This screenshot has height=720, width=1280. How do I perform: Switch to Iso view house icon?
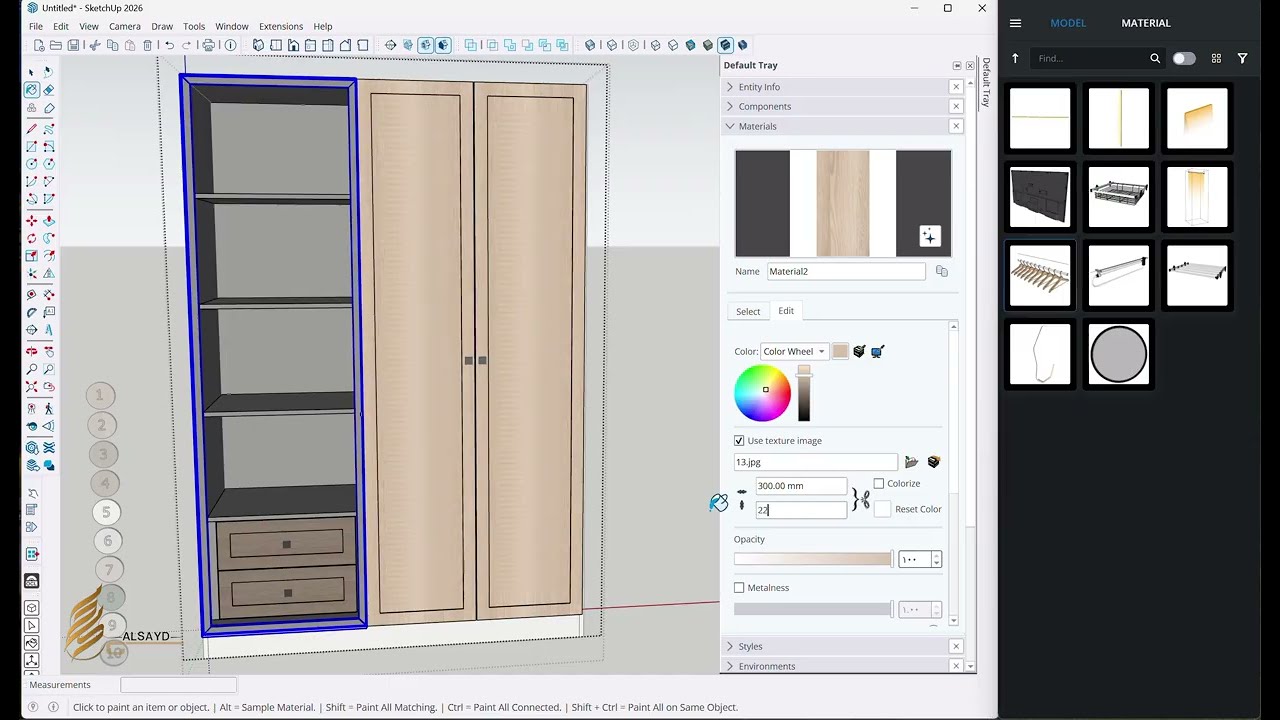pyautogui.click(x=258, y=45)
